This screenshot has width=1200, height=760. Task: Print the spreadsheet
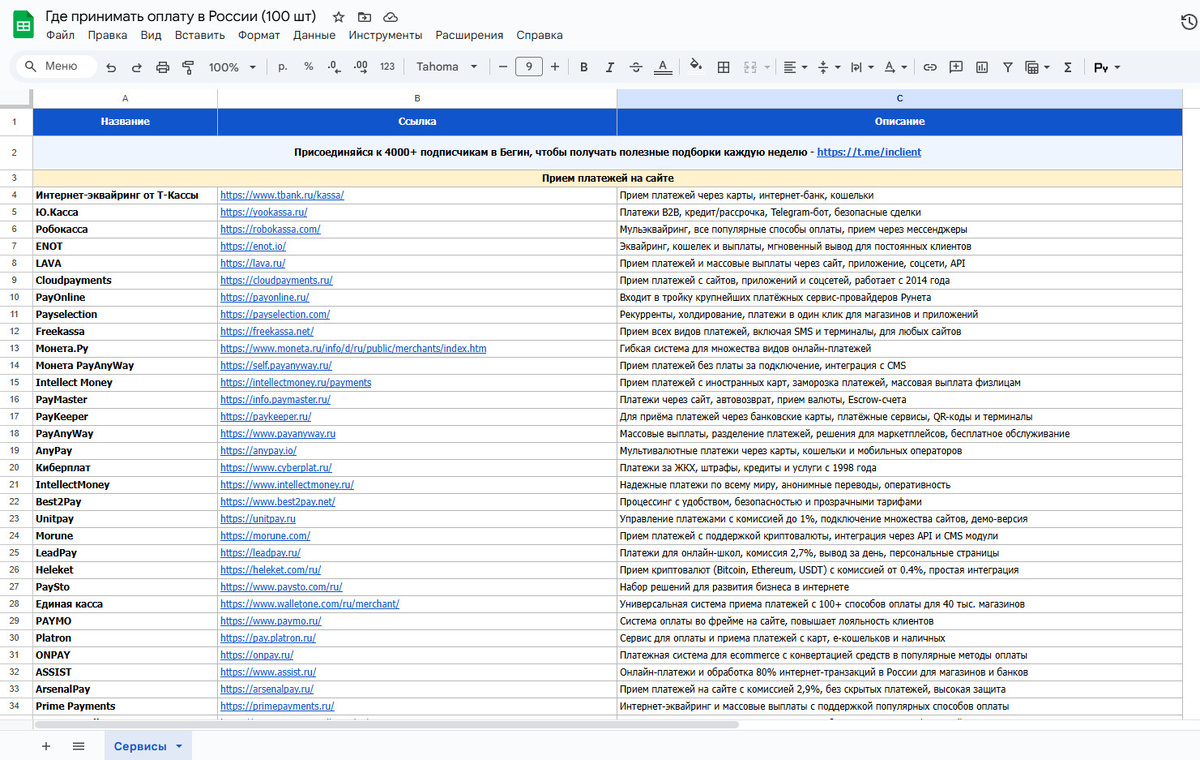pos(162,67)
